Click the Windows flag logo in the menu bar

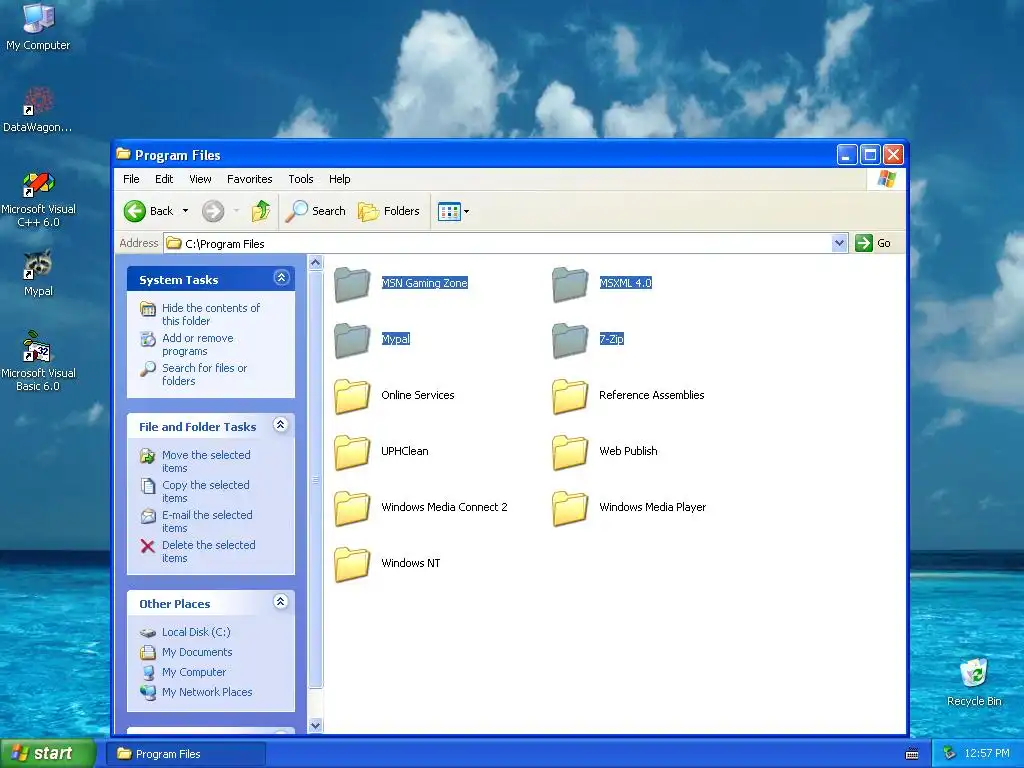(x=887, y=179)
